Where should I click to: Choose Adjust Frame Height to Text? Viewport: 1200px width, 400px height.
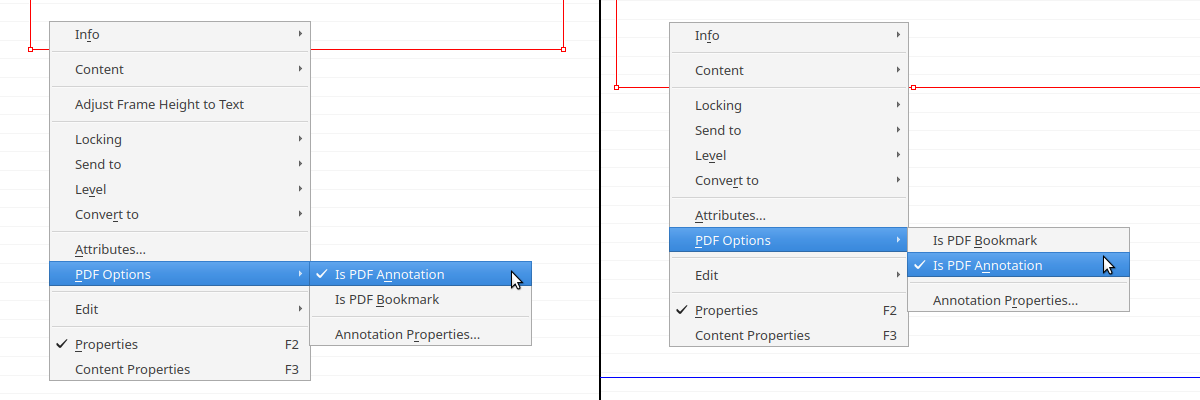(x=159, y=104)
